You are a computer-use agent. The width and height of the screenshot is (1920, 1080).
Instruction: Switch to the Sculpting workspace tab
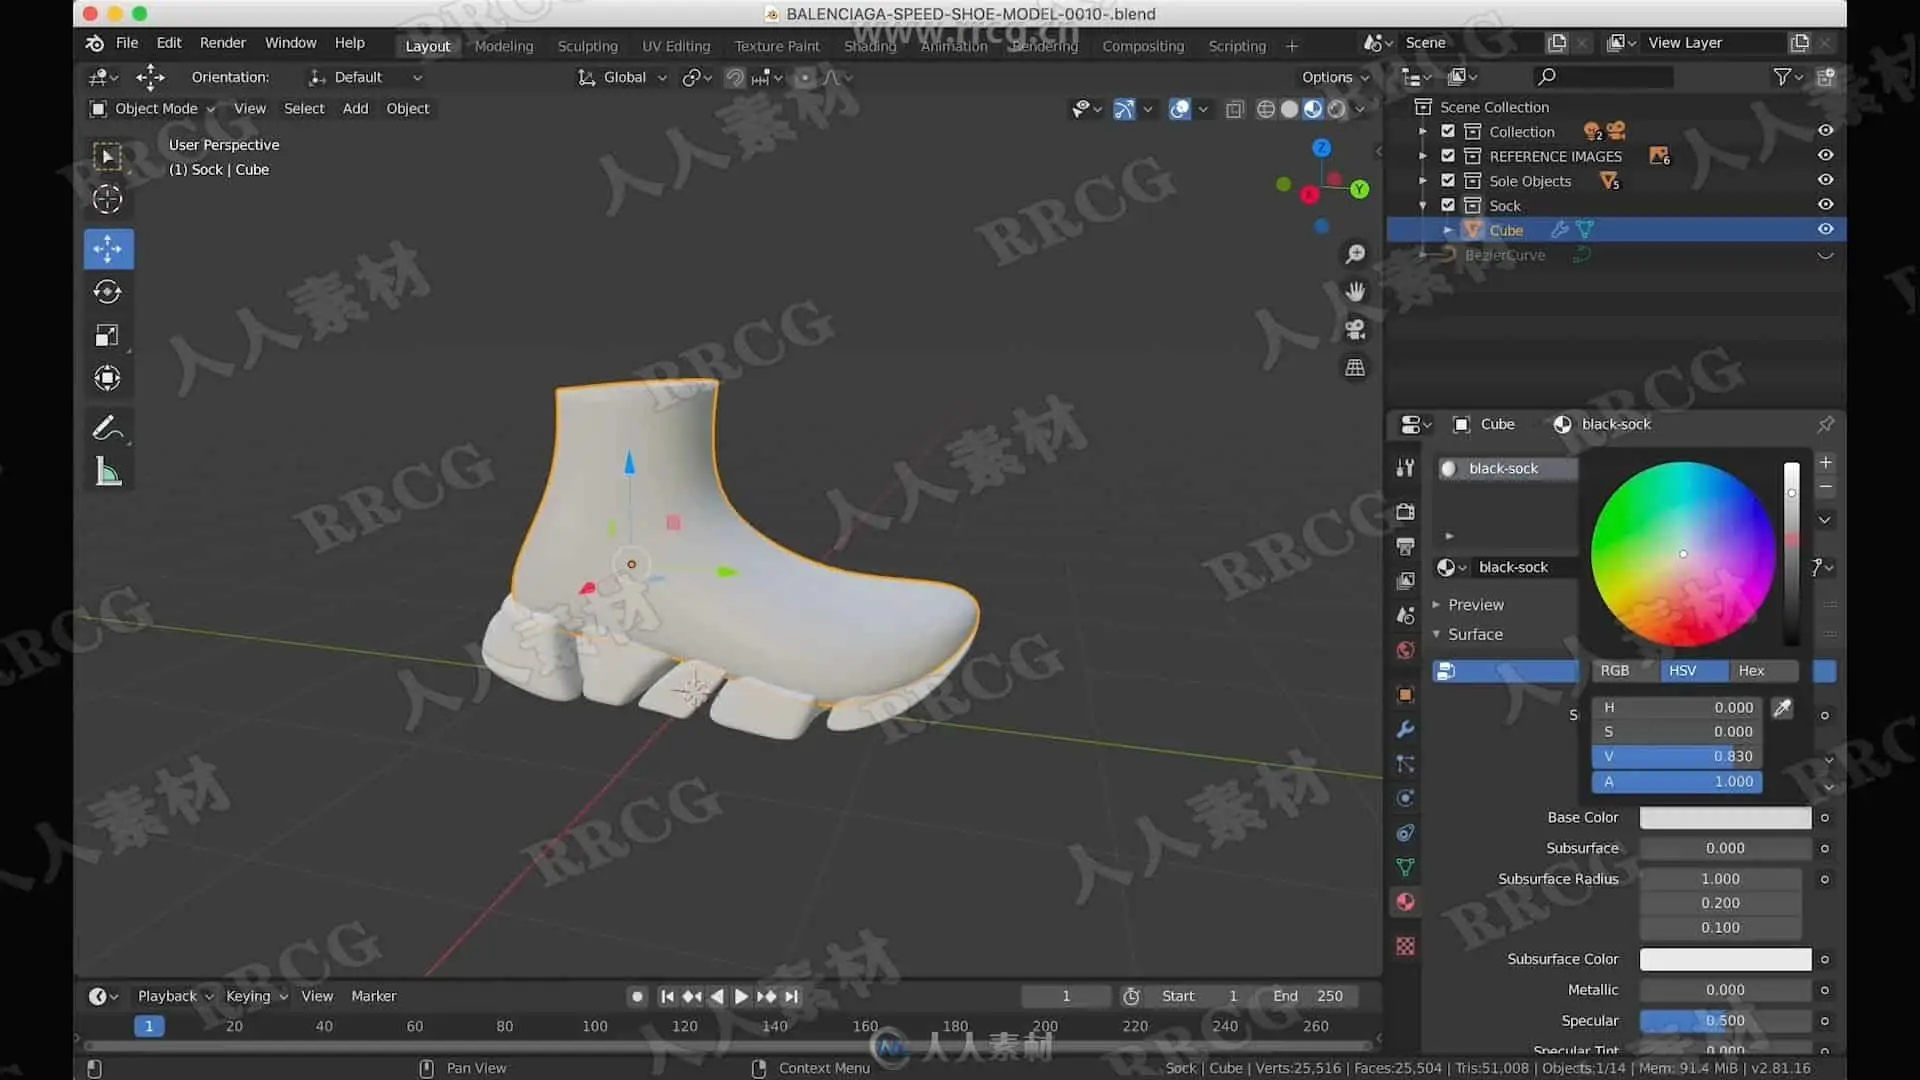pyautogui.click(x=587, y=46)
